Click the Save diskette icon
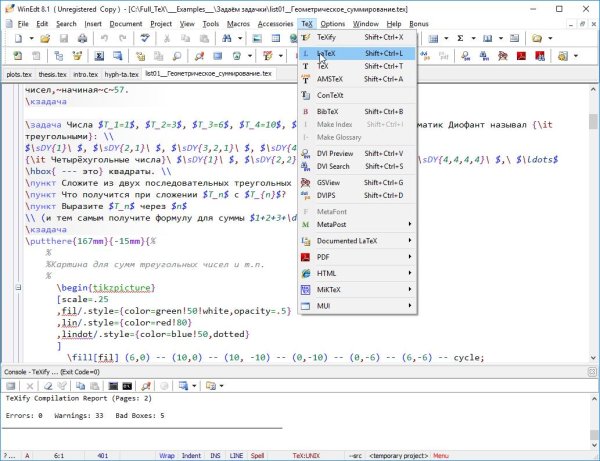Screen dimensions: 600x461 pyautogui.click(x=64, y=38)
